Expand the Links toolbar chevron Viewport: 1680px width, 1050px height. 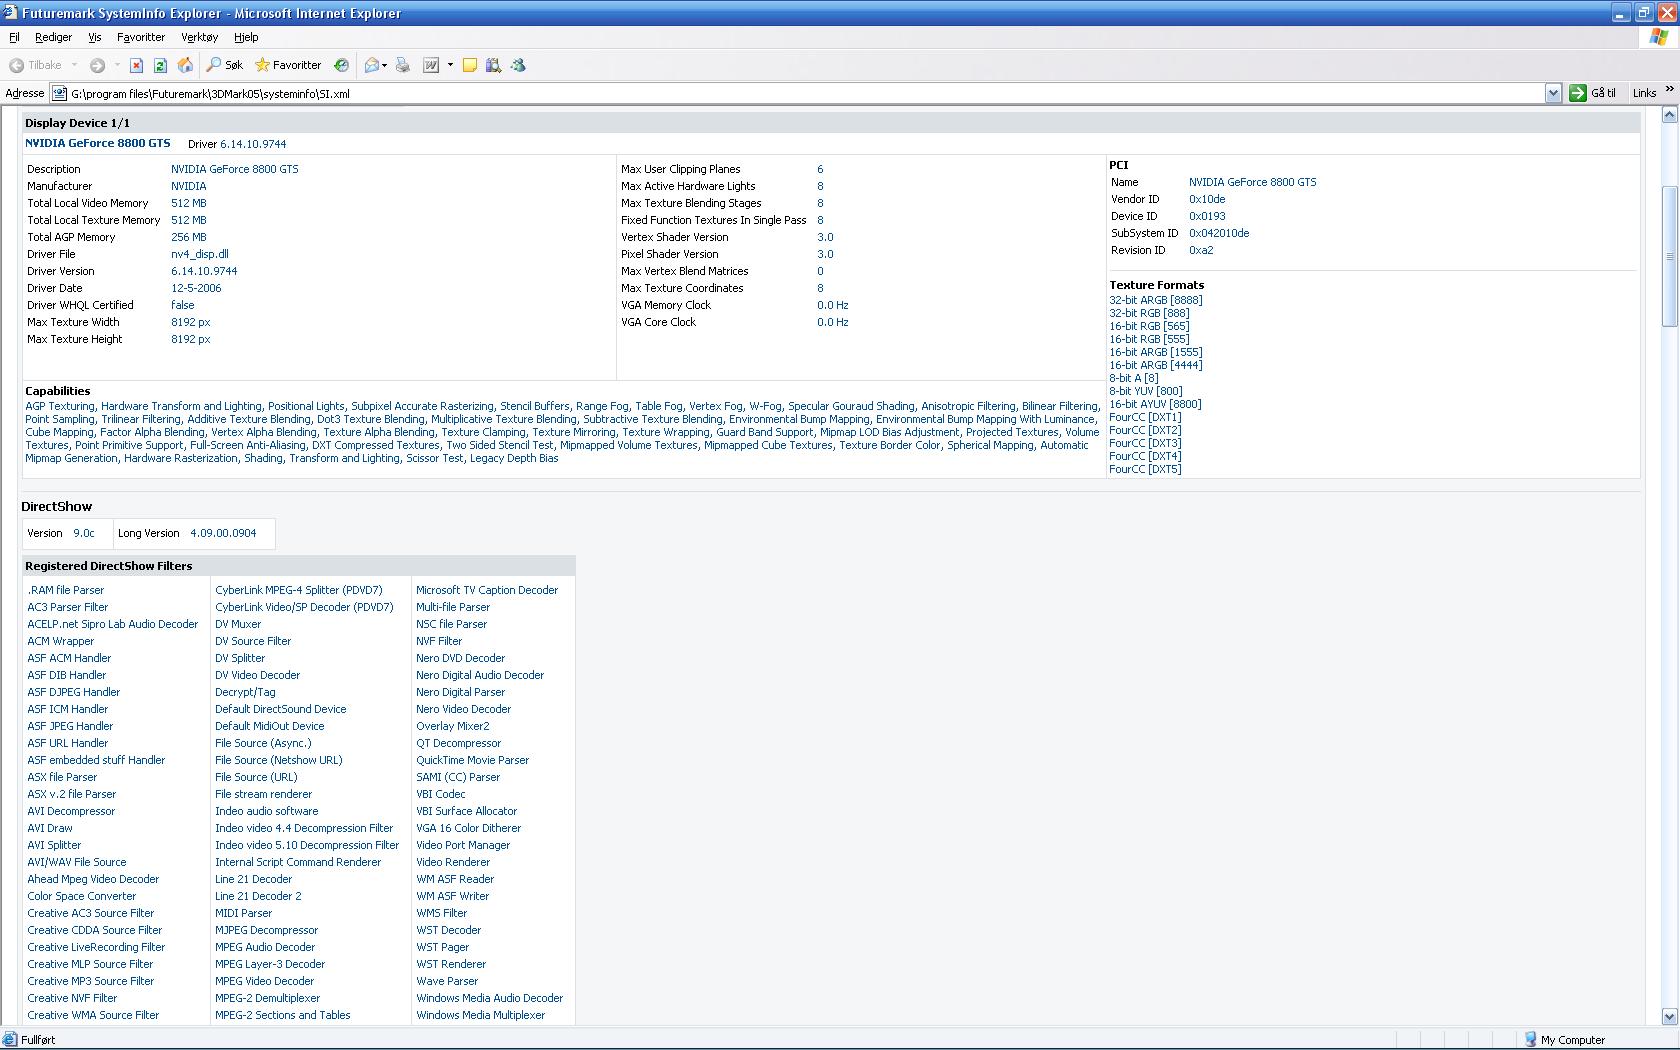pos(1668,91)
